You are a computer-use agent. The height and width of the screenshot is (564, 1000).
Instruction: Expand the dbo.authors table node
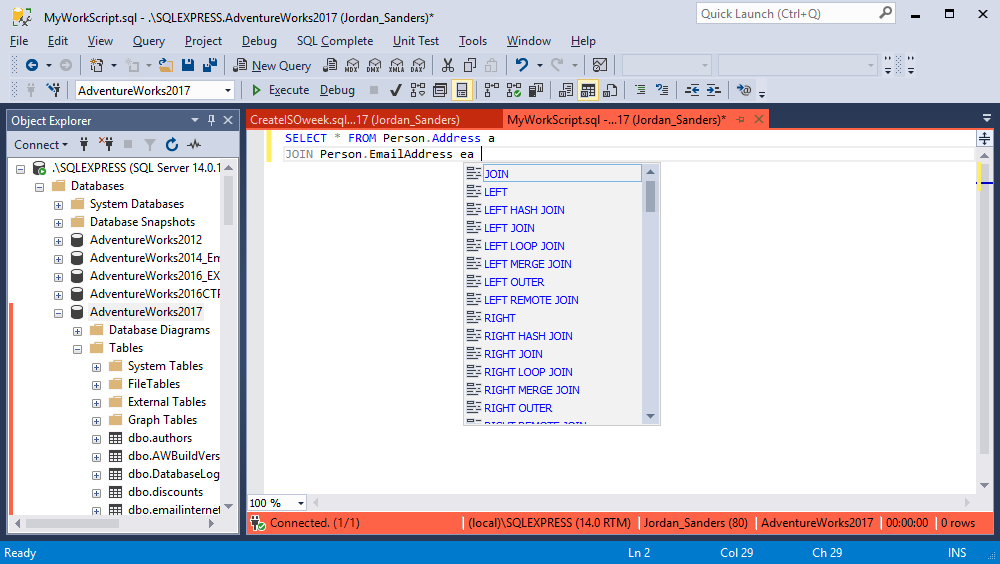tap(96, 439)
